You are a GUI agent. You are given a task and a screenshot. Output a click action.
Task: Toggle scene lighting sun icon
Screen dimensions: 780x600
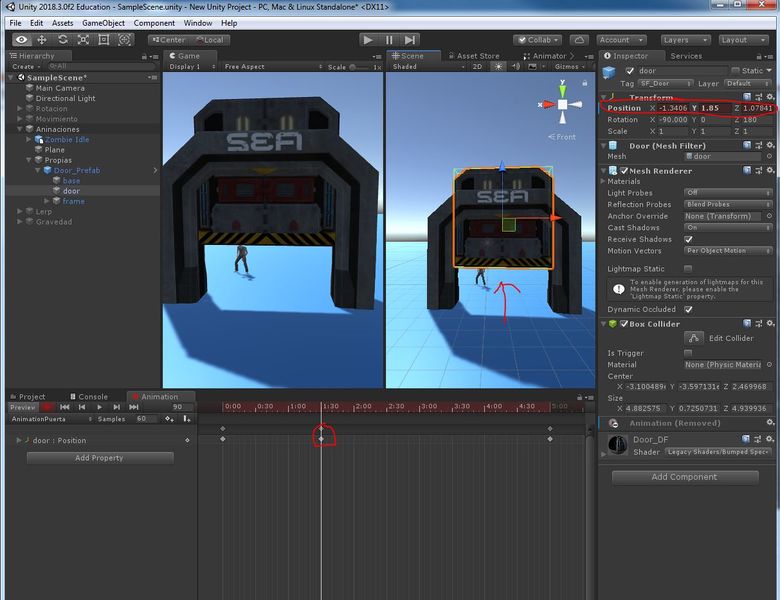point(498,67)
